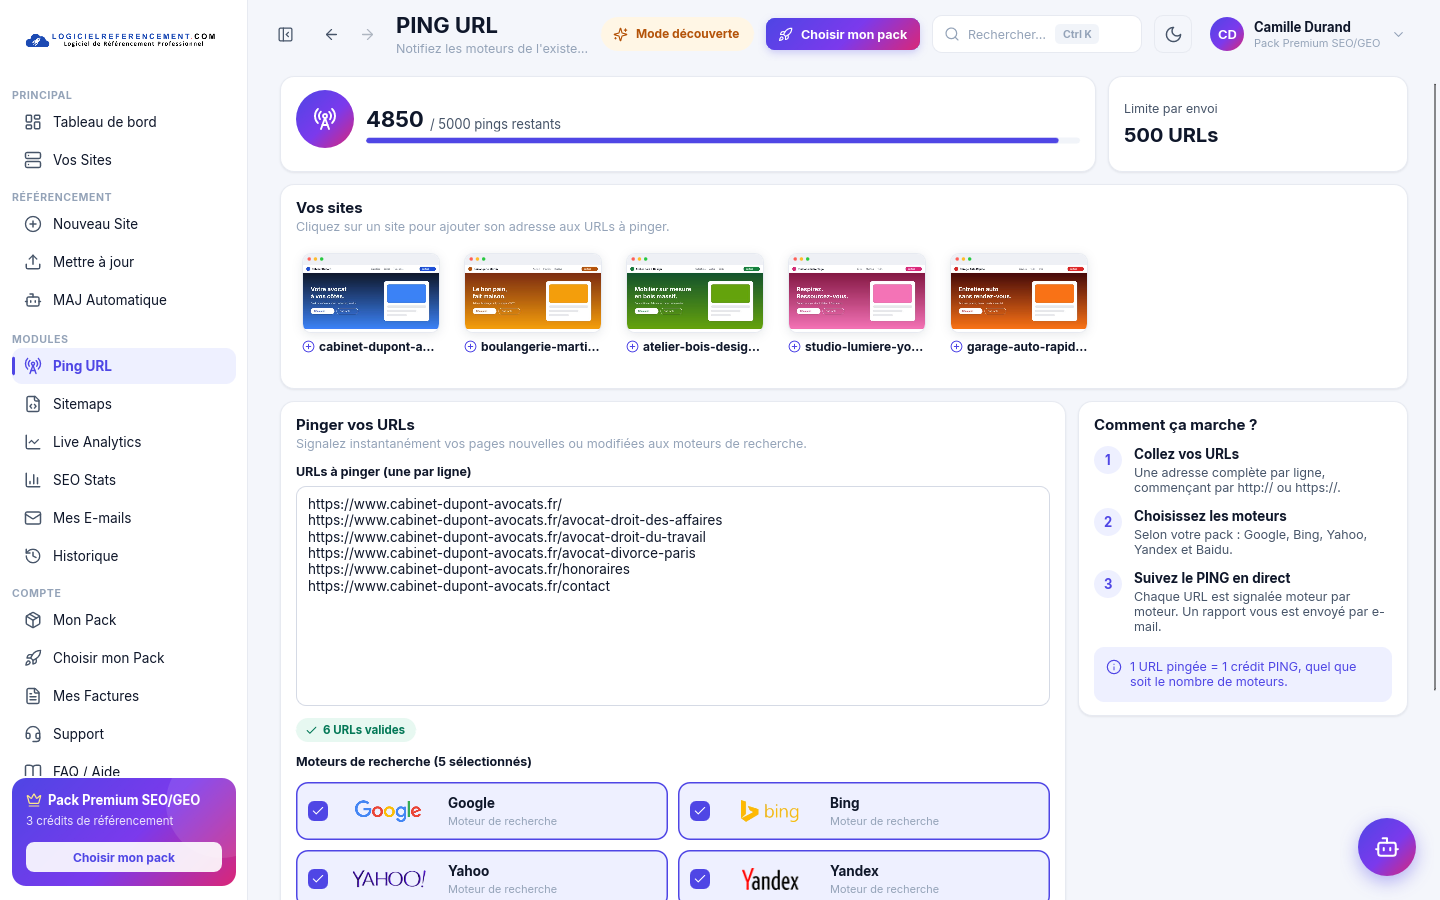Click the LogicielReferencement.com logo
Image resolution: width=1440 pixels, height=900 pixels.
pos(121,39)
